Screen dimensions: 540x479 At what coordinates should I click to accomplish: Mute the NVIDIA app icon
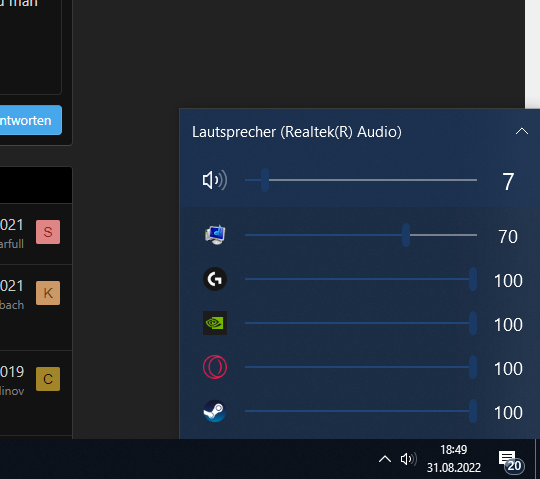coord(215,323)
